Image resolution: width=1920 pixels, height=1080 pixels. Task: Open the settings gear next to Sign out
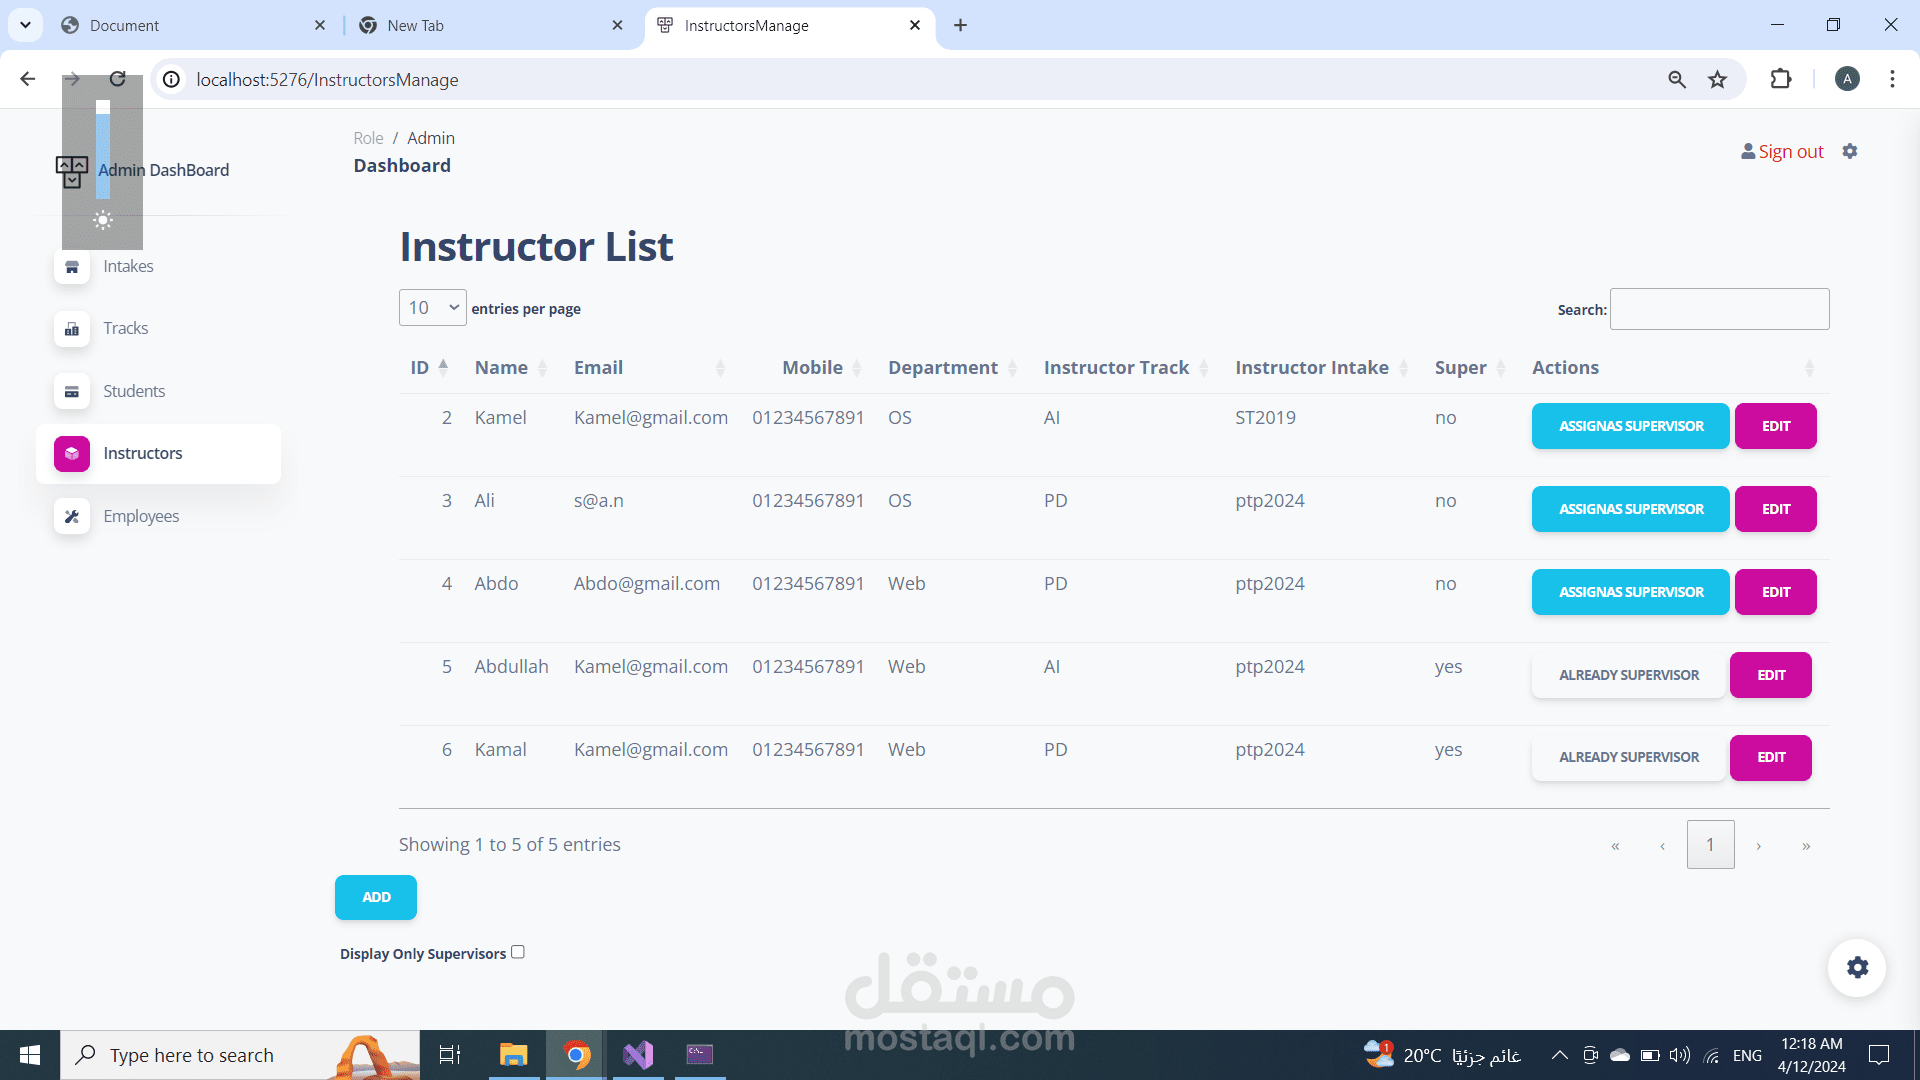pos(1850,151)
